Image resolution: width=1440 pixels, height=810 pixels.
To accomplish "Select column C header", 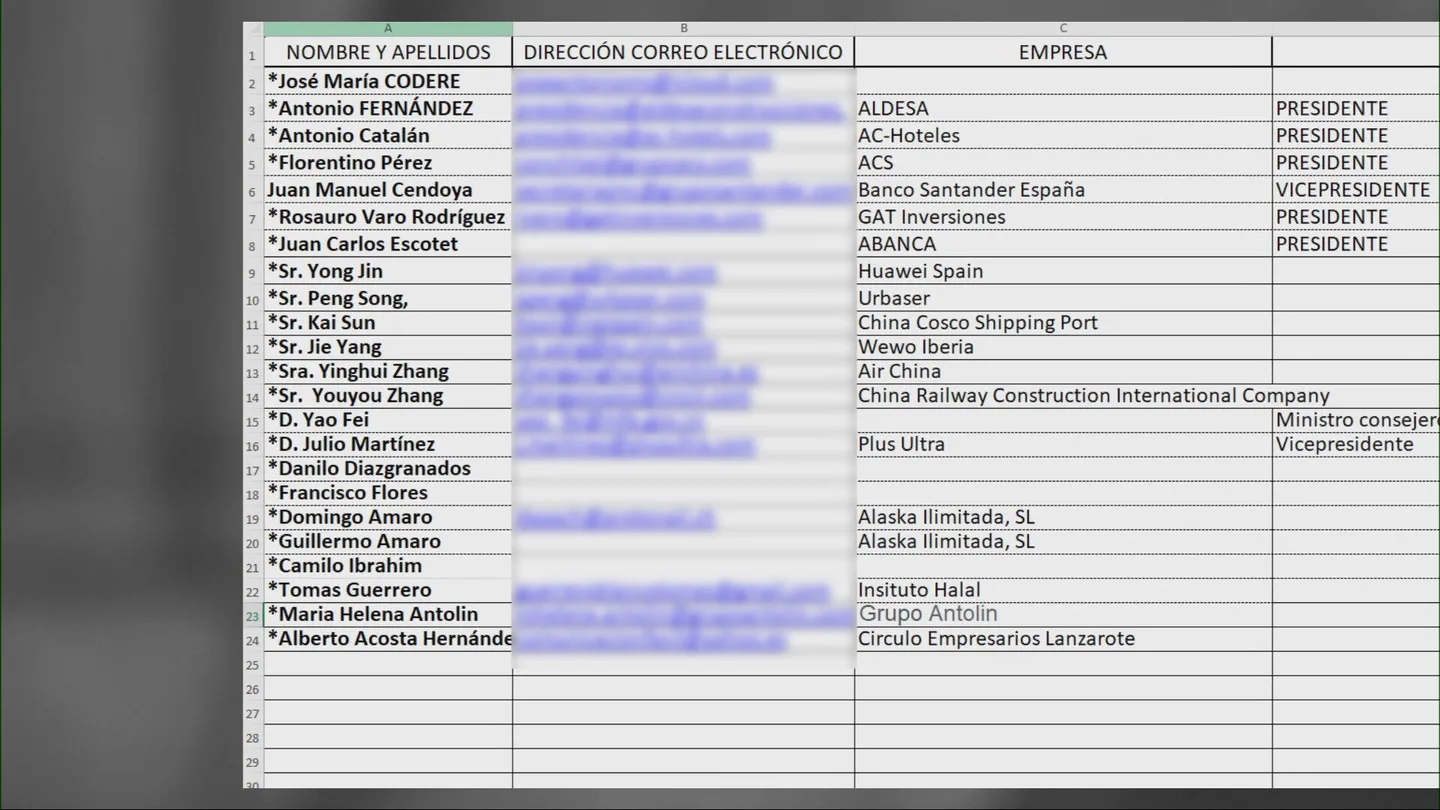I will click(1063, 29).
